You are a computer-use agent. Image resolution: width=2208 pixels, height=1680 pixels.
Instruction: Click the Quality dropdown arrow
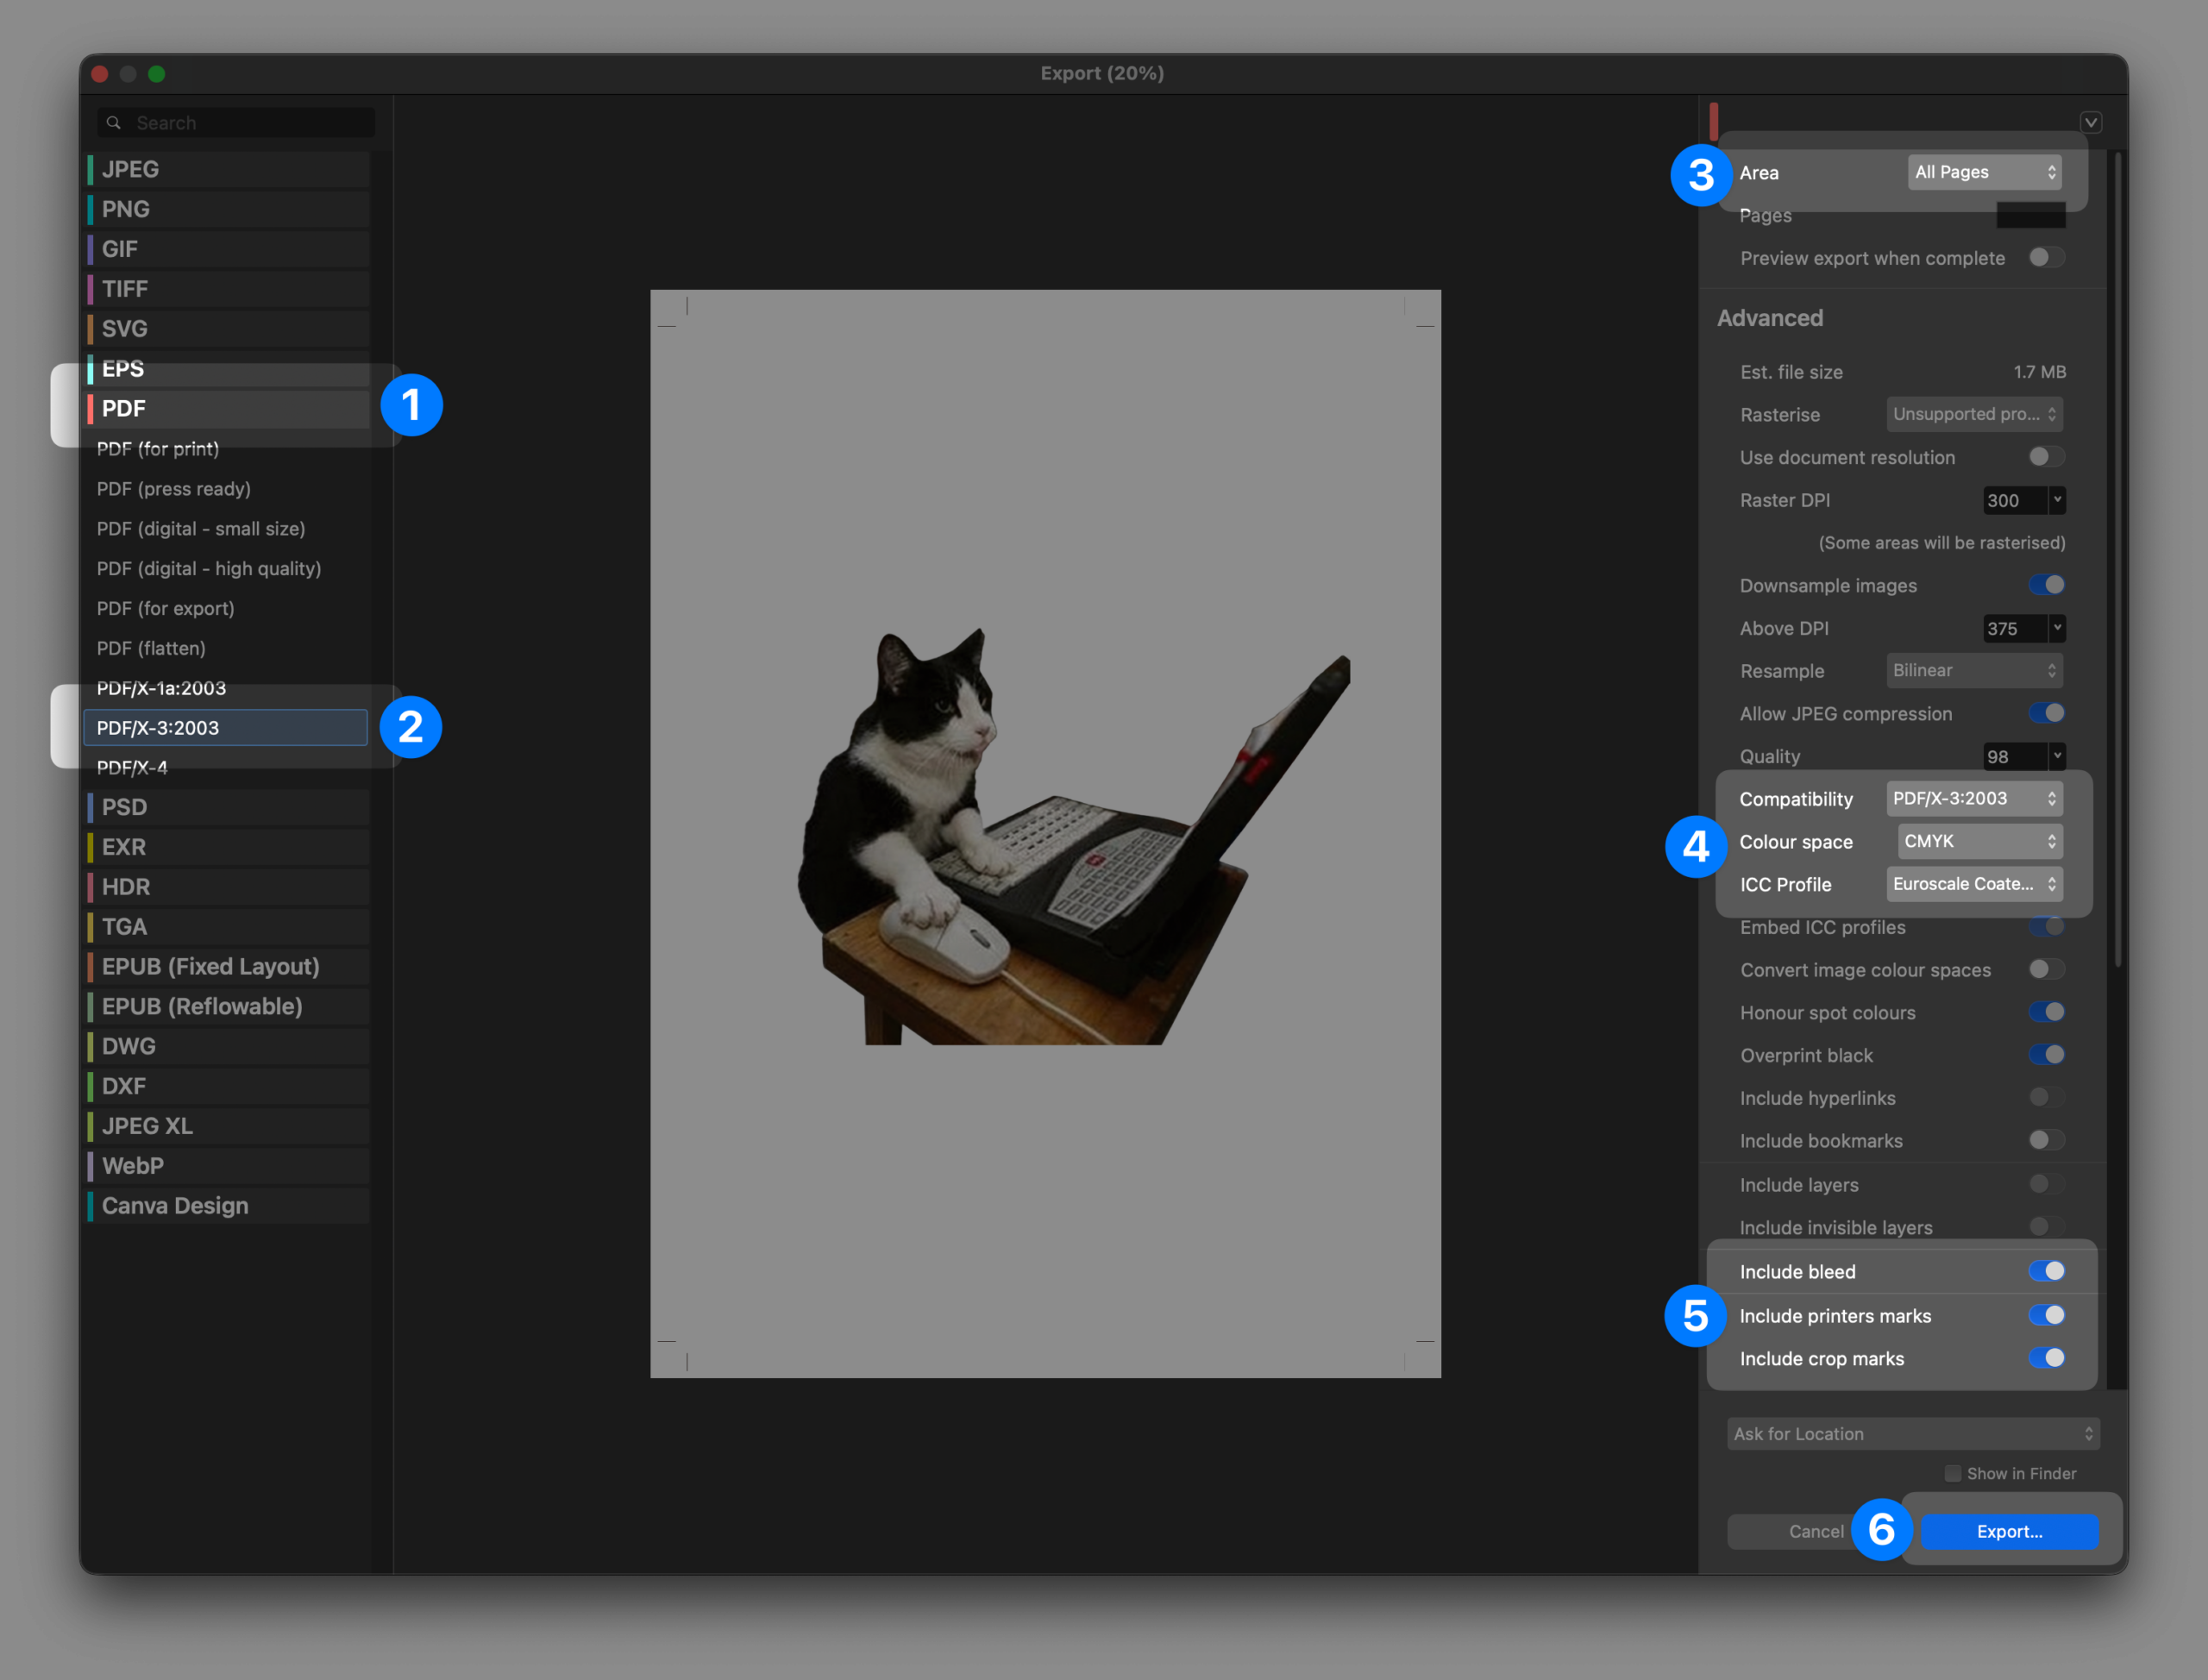click(x=2056, y=756)
